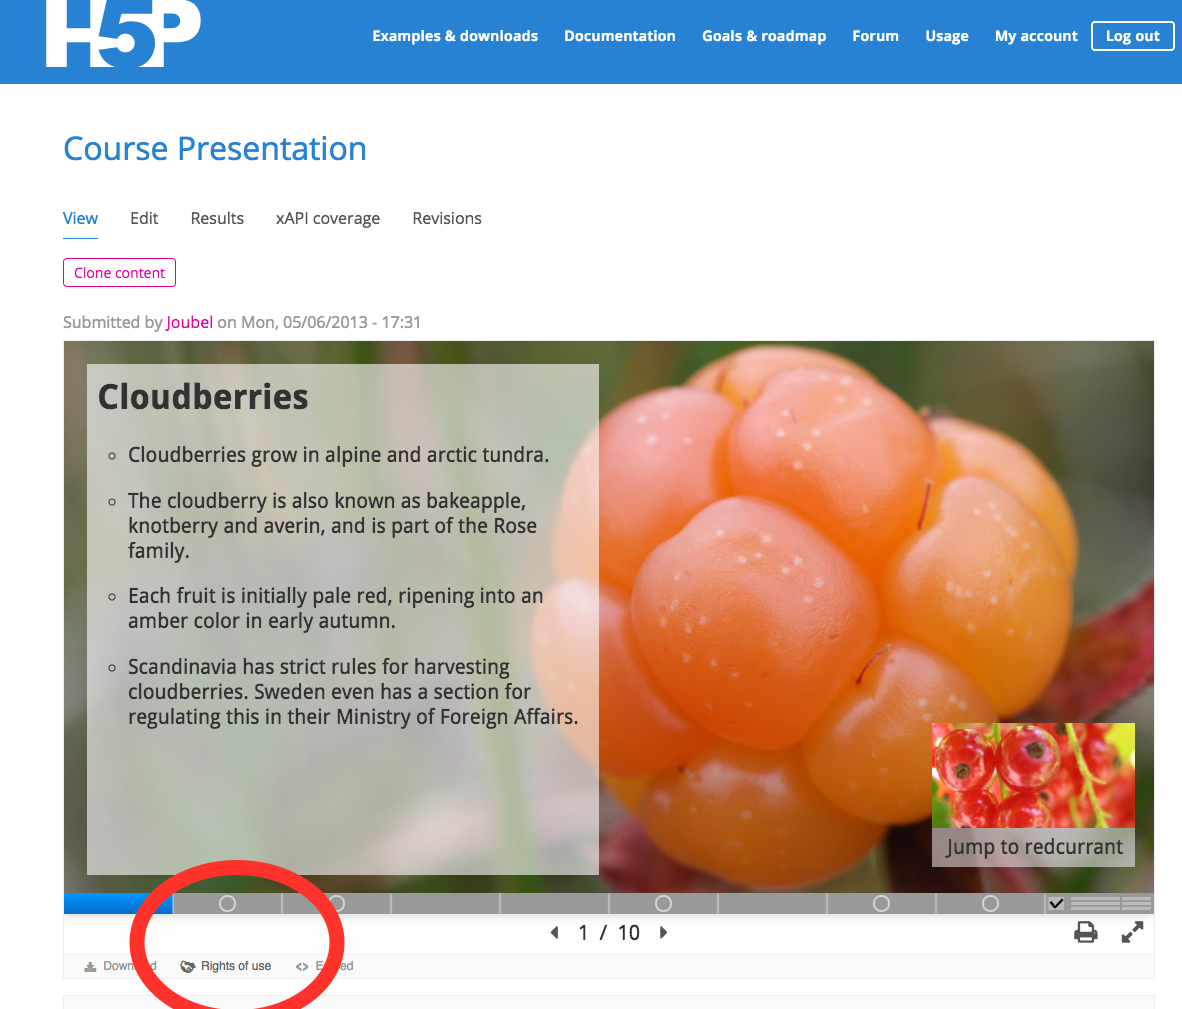Open Rights of use handshake icon

click(188, 967)
